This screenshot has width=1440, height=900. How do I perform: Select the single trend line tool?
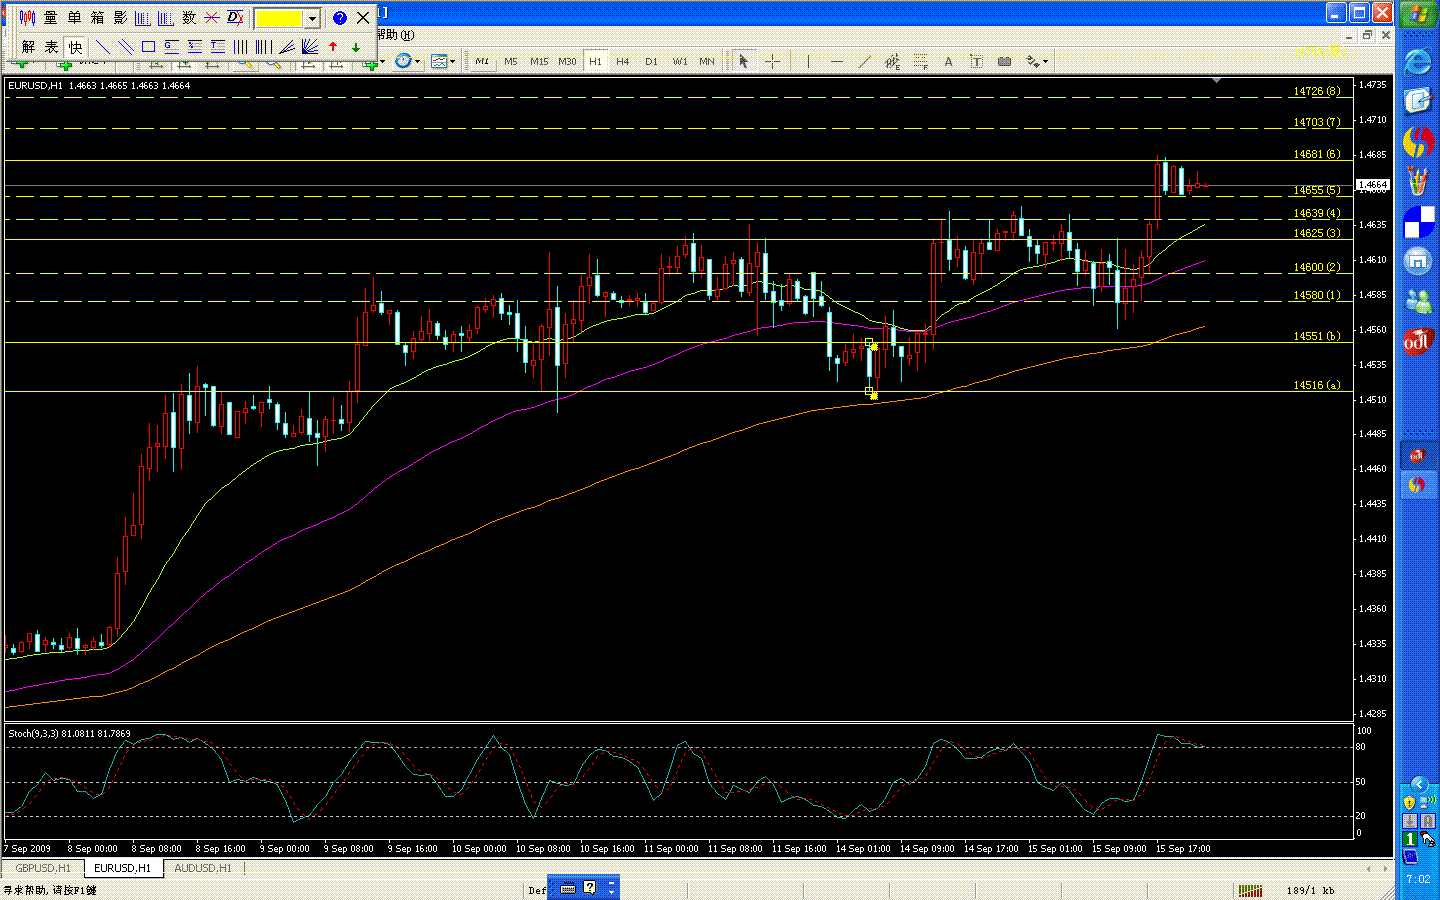[102, 47]
